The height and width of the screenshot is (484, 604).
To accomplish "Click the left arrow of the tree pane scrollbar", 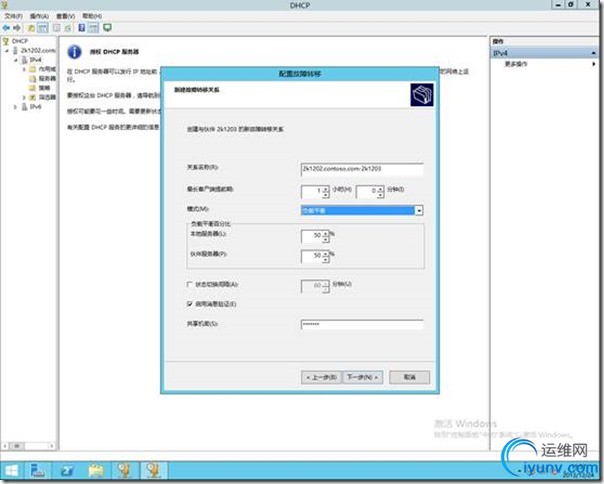I will point(5,446).
